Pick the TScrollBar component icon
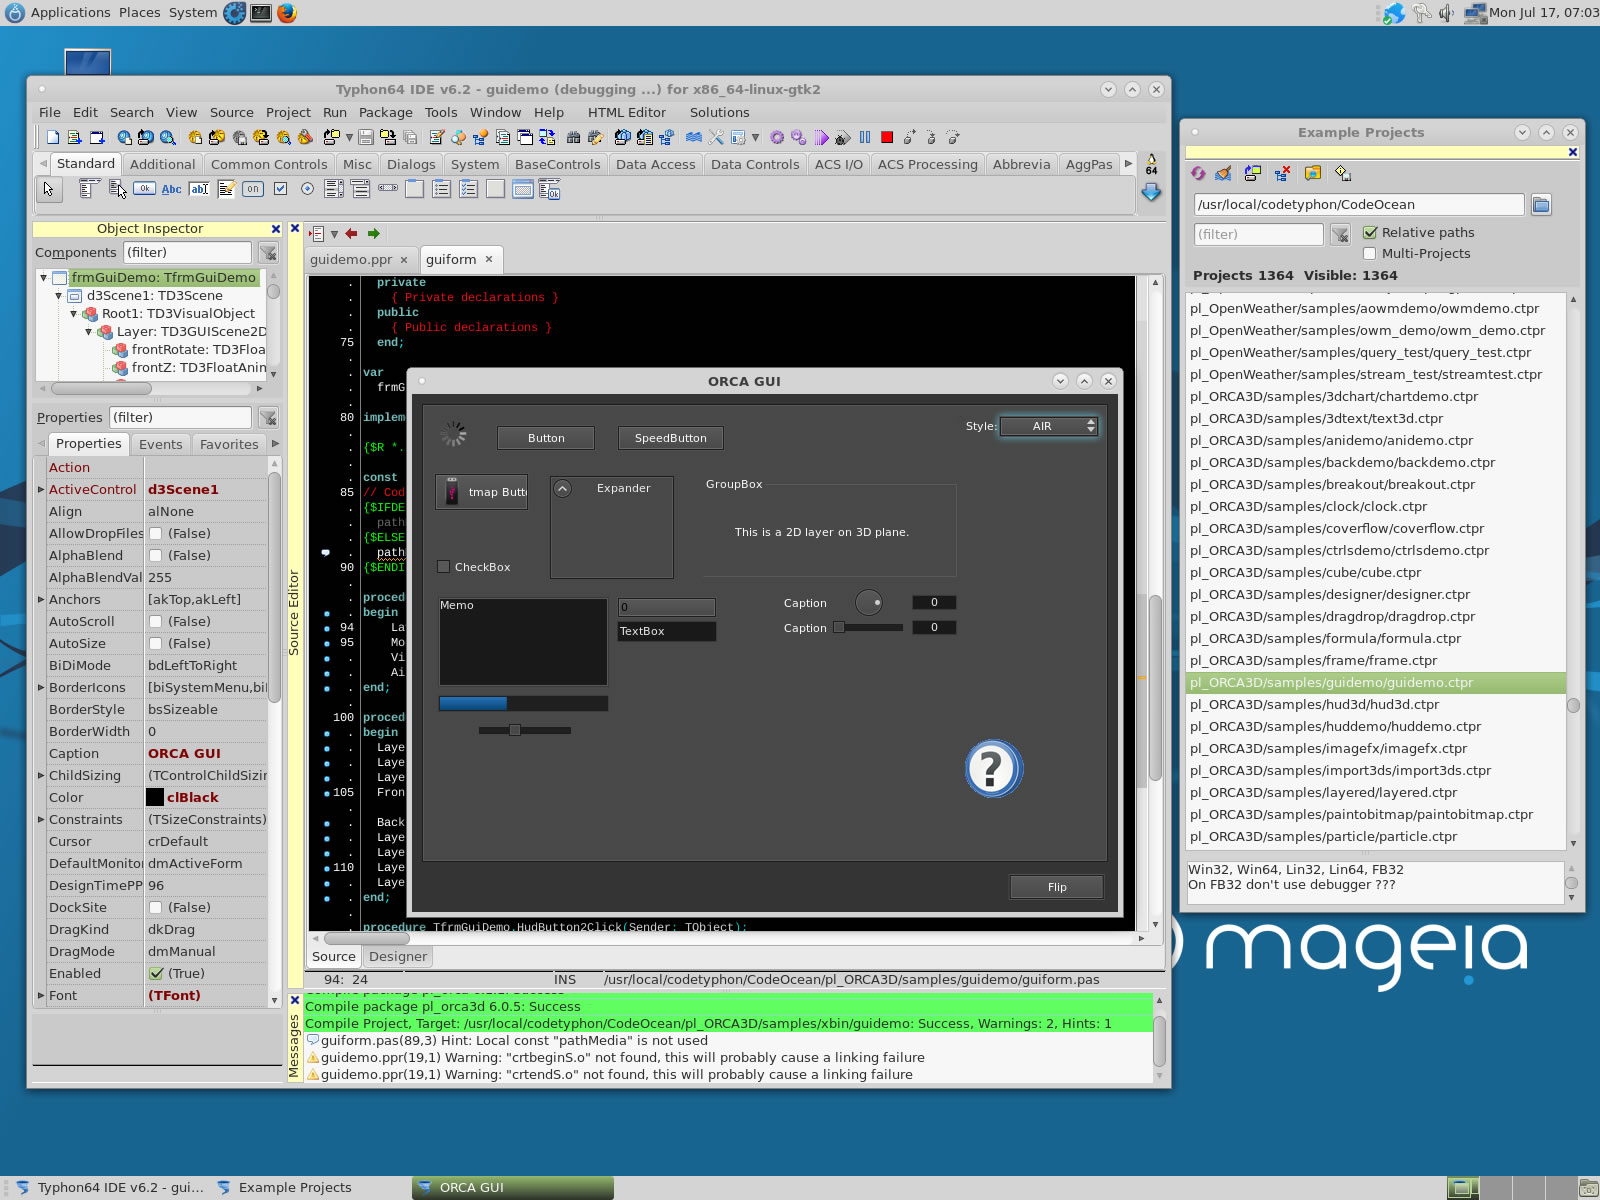 [388, 188]
